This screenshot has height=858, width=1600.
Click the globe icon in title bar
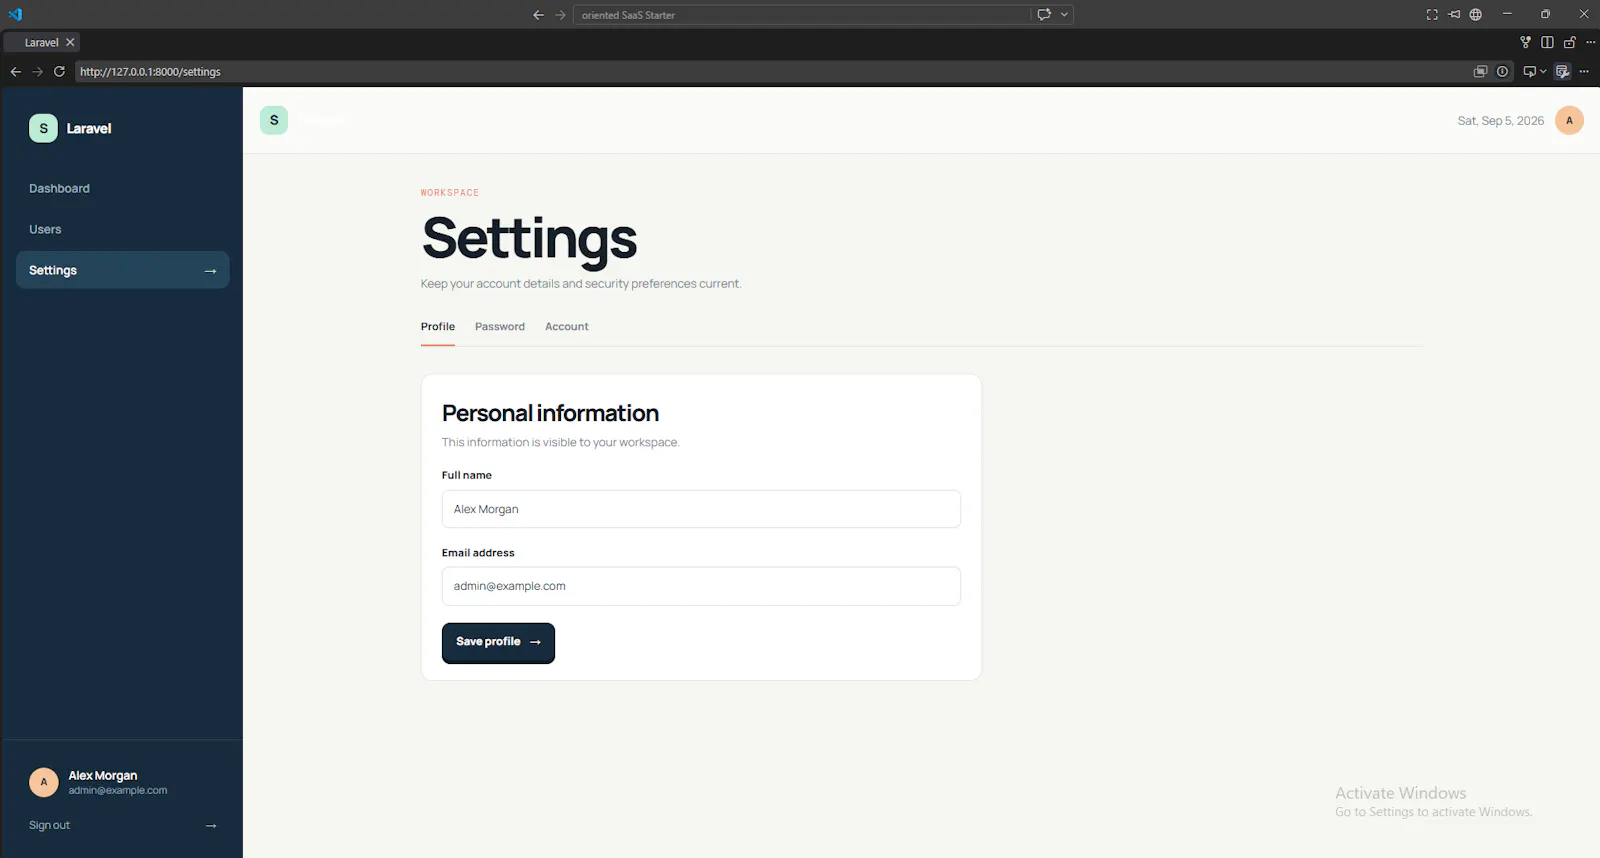(1476, 15)
